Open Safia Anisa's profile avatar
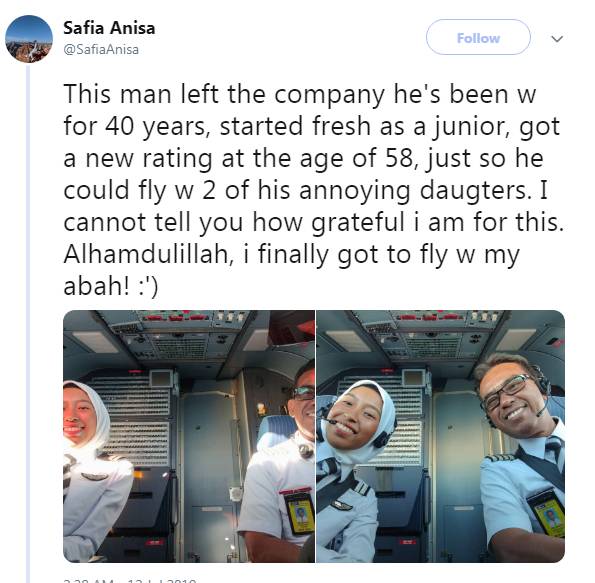The image size is (595, 583). [x=29, y=39]
